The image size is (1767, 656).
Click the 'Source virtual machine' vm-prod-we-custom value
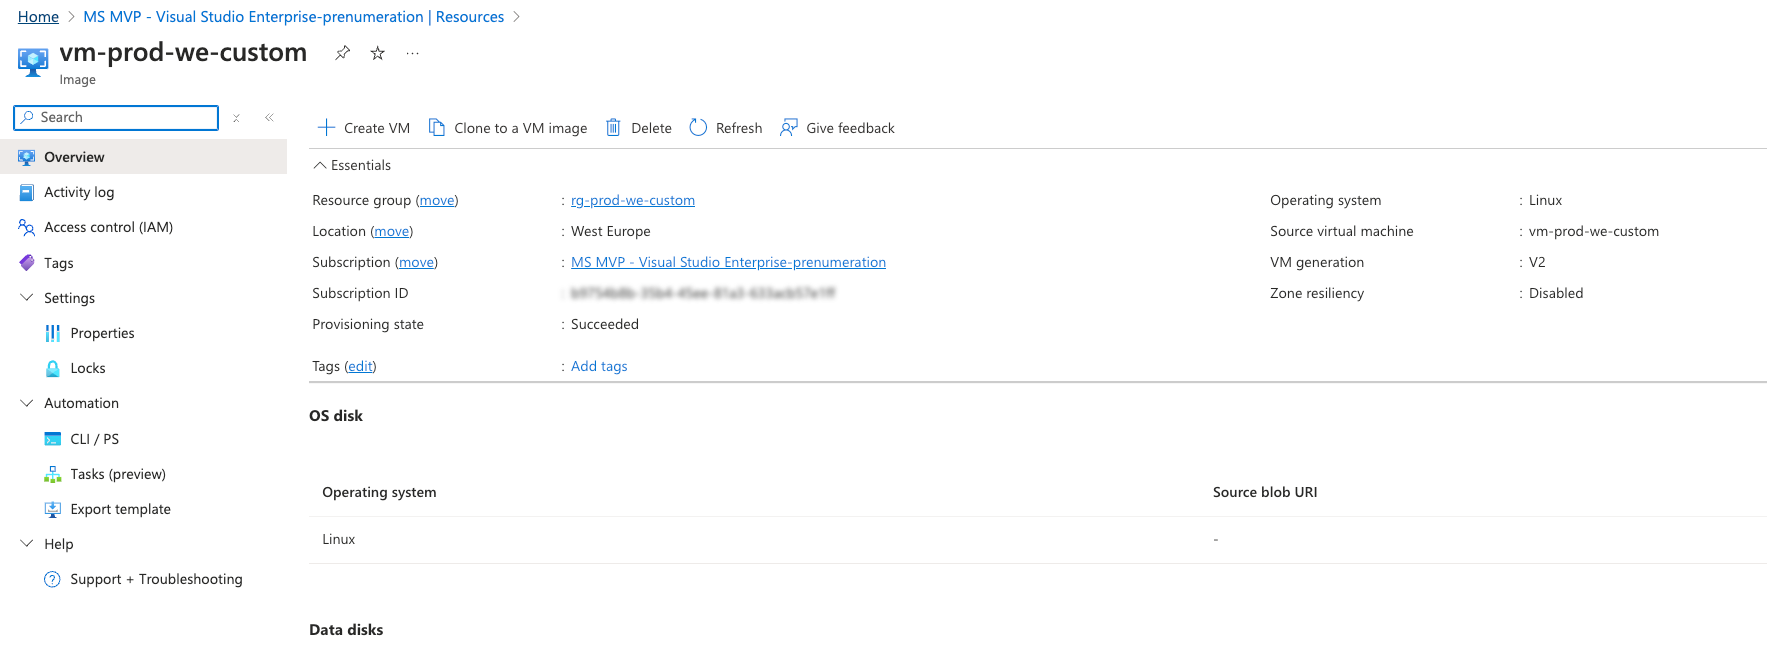1594,231
